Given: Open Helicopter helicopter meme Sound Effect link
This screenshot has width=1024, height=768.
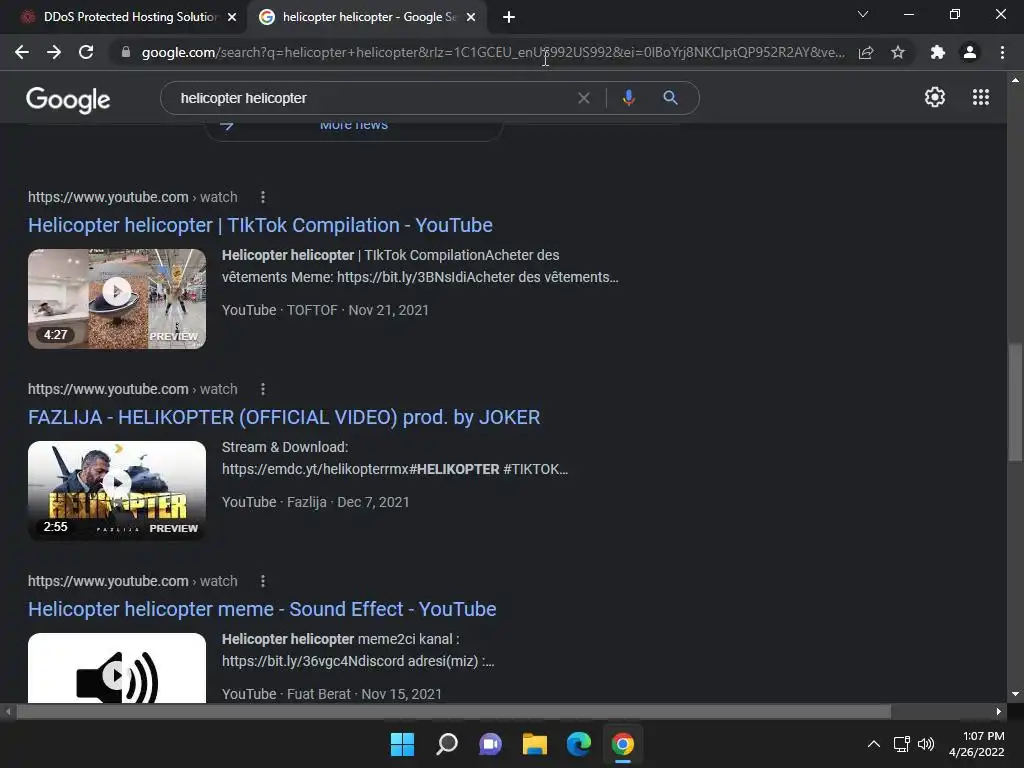Looking at the screenshot, I should click(262, 609).
